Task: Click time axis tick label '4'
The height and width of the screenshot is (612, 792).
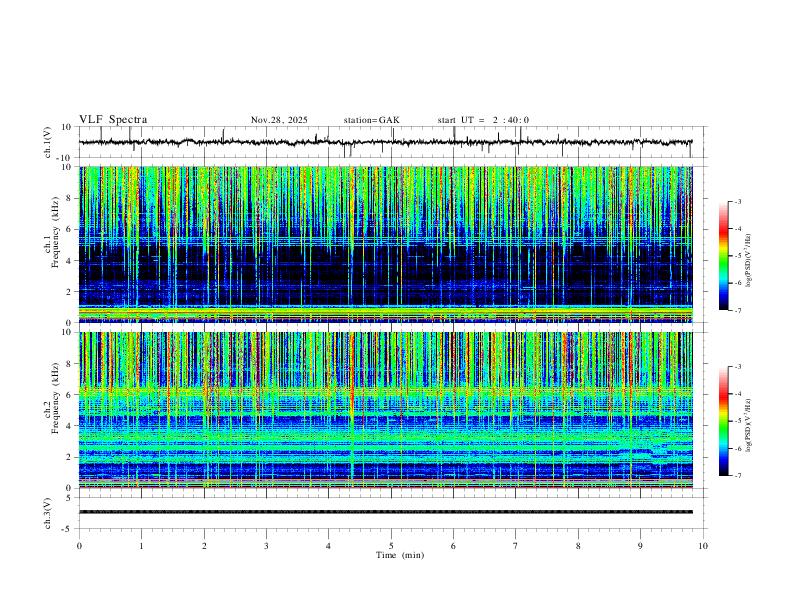Action: [328, 546]
